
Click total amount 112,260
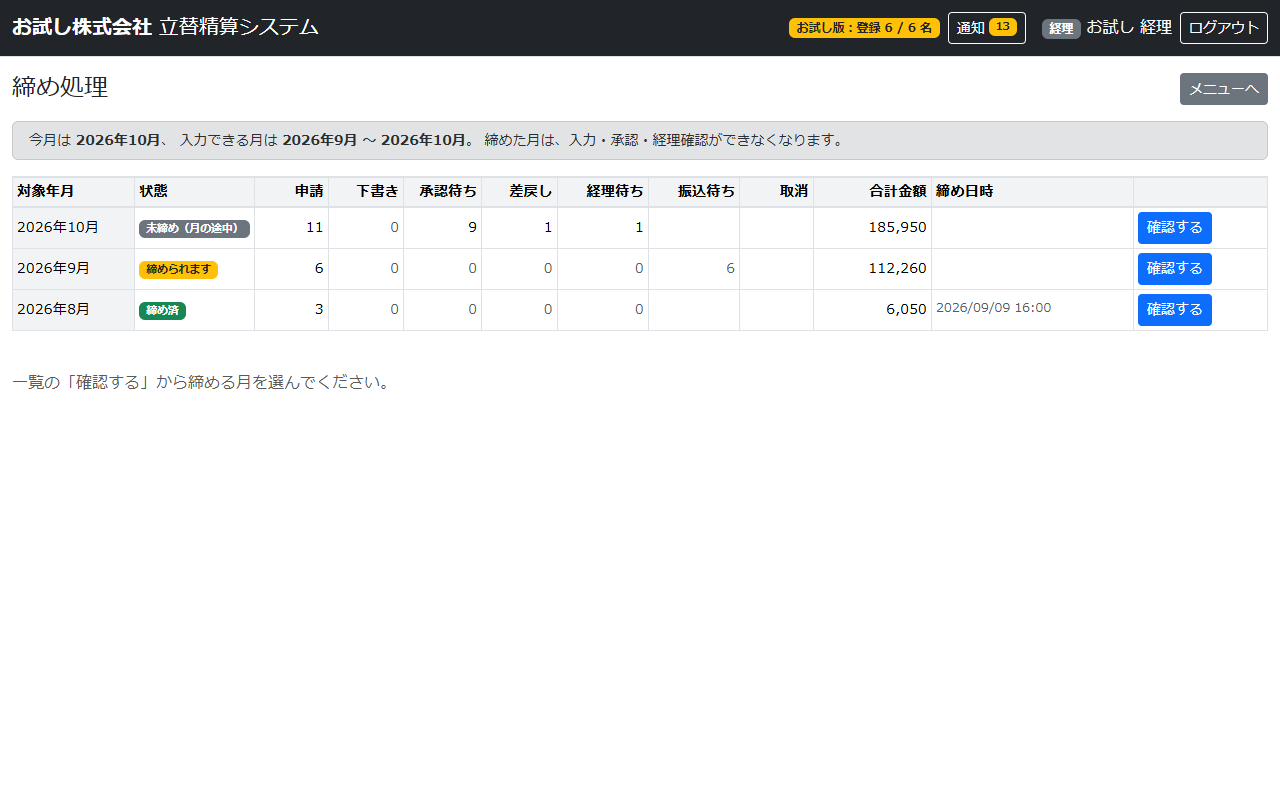(x=897, y=268)
